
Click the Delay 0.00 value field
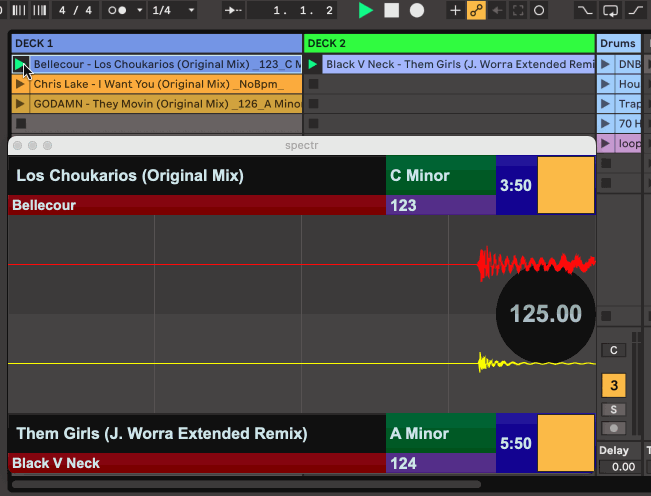[x=622, y=467]
